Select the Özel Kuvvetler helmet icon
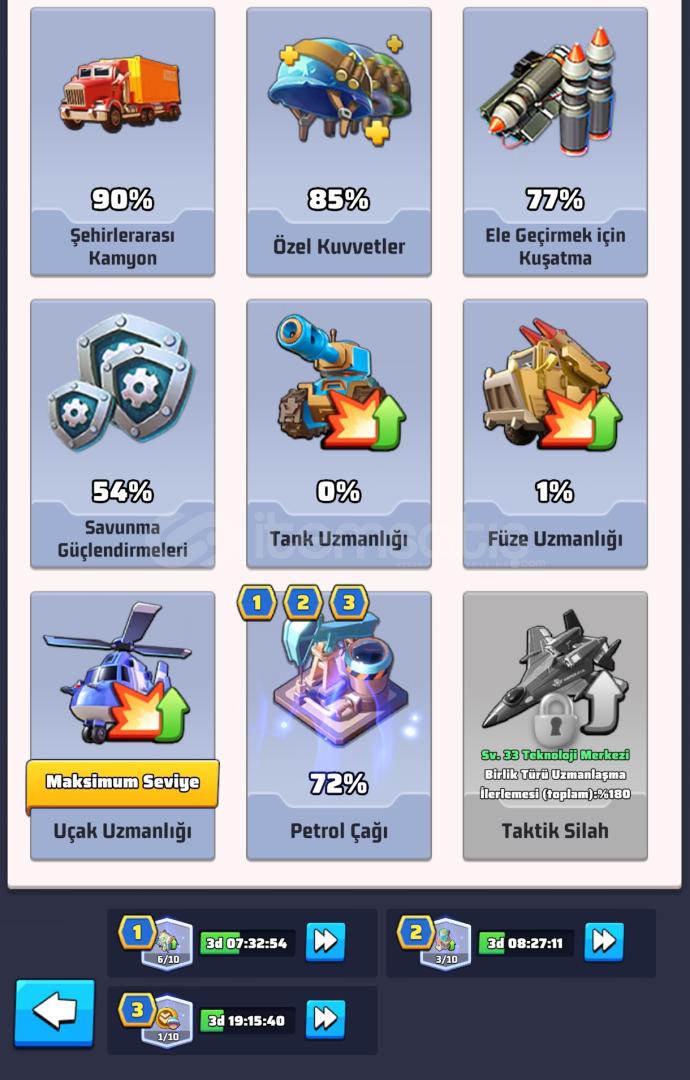Screen dimensions: 690x1080 tap(339, 88)
